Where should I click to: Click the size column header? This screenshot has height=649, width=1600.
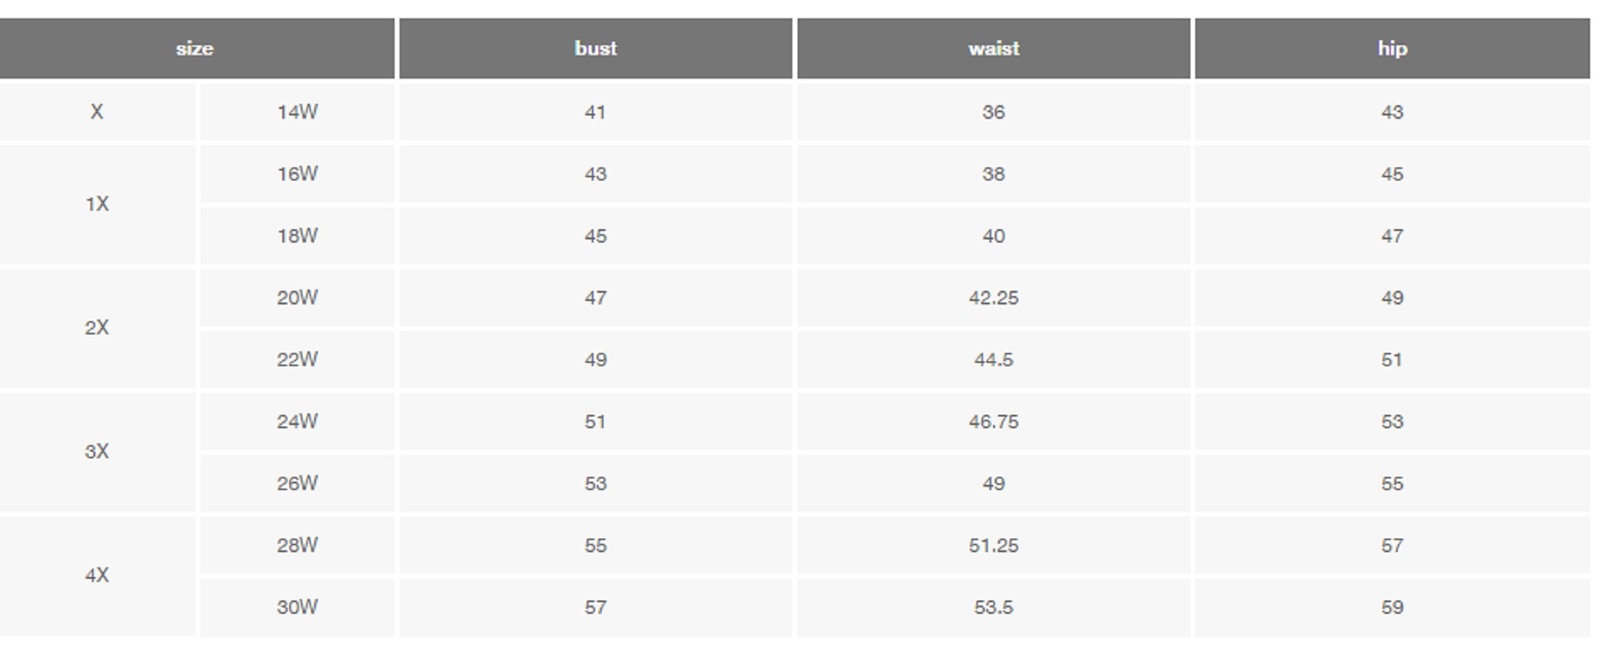coord(195,48)
